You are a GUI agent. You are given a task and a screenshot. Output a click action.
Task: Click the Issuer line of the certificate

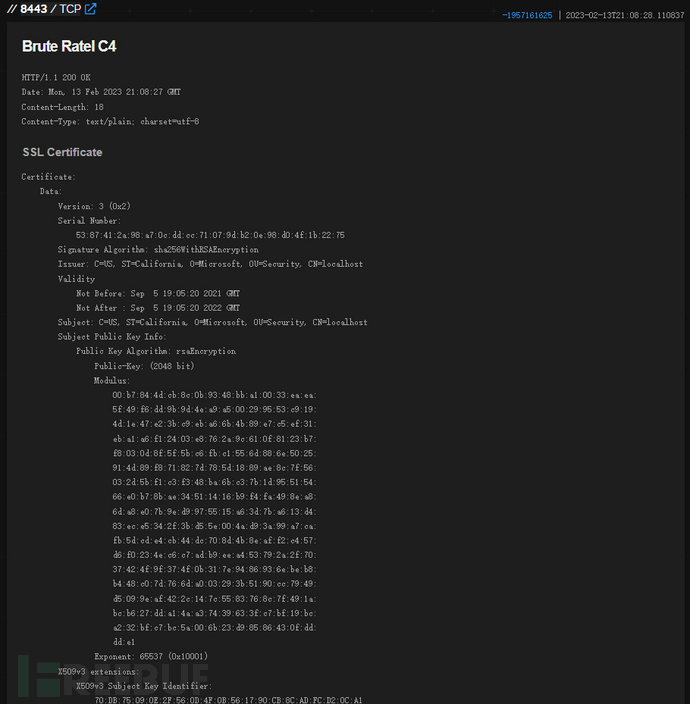point(210,264)
